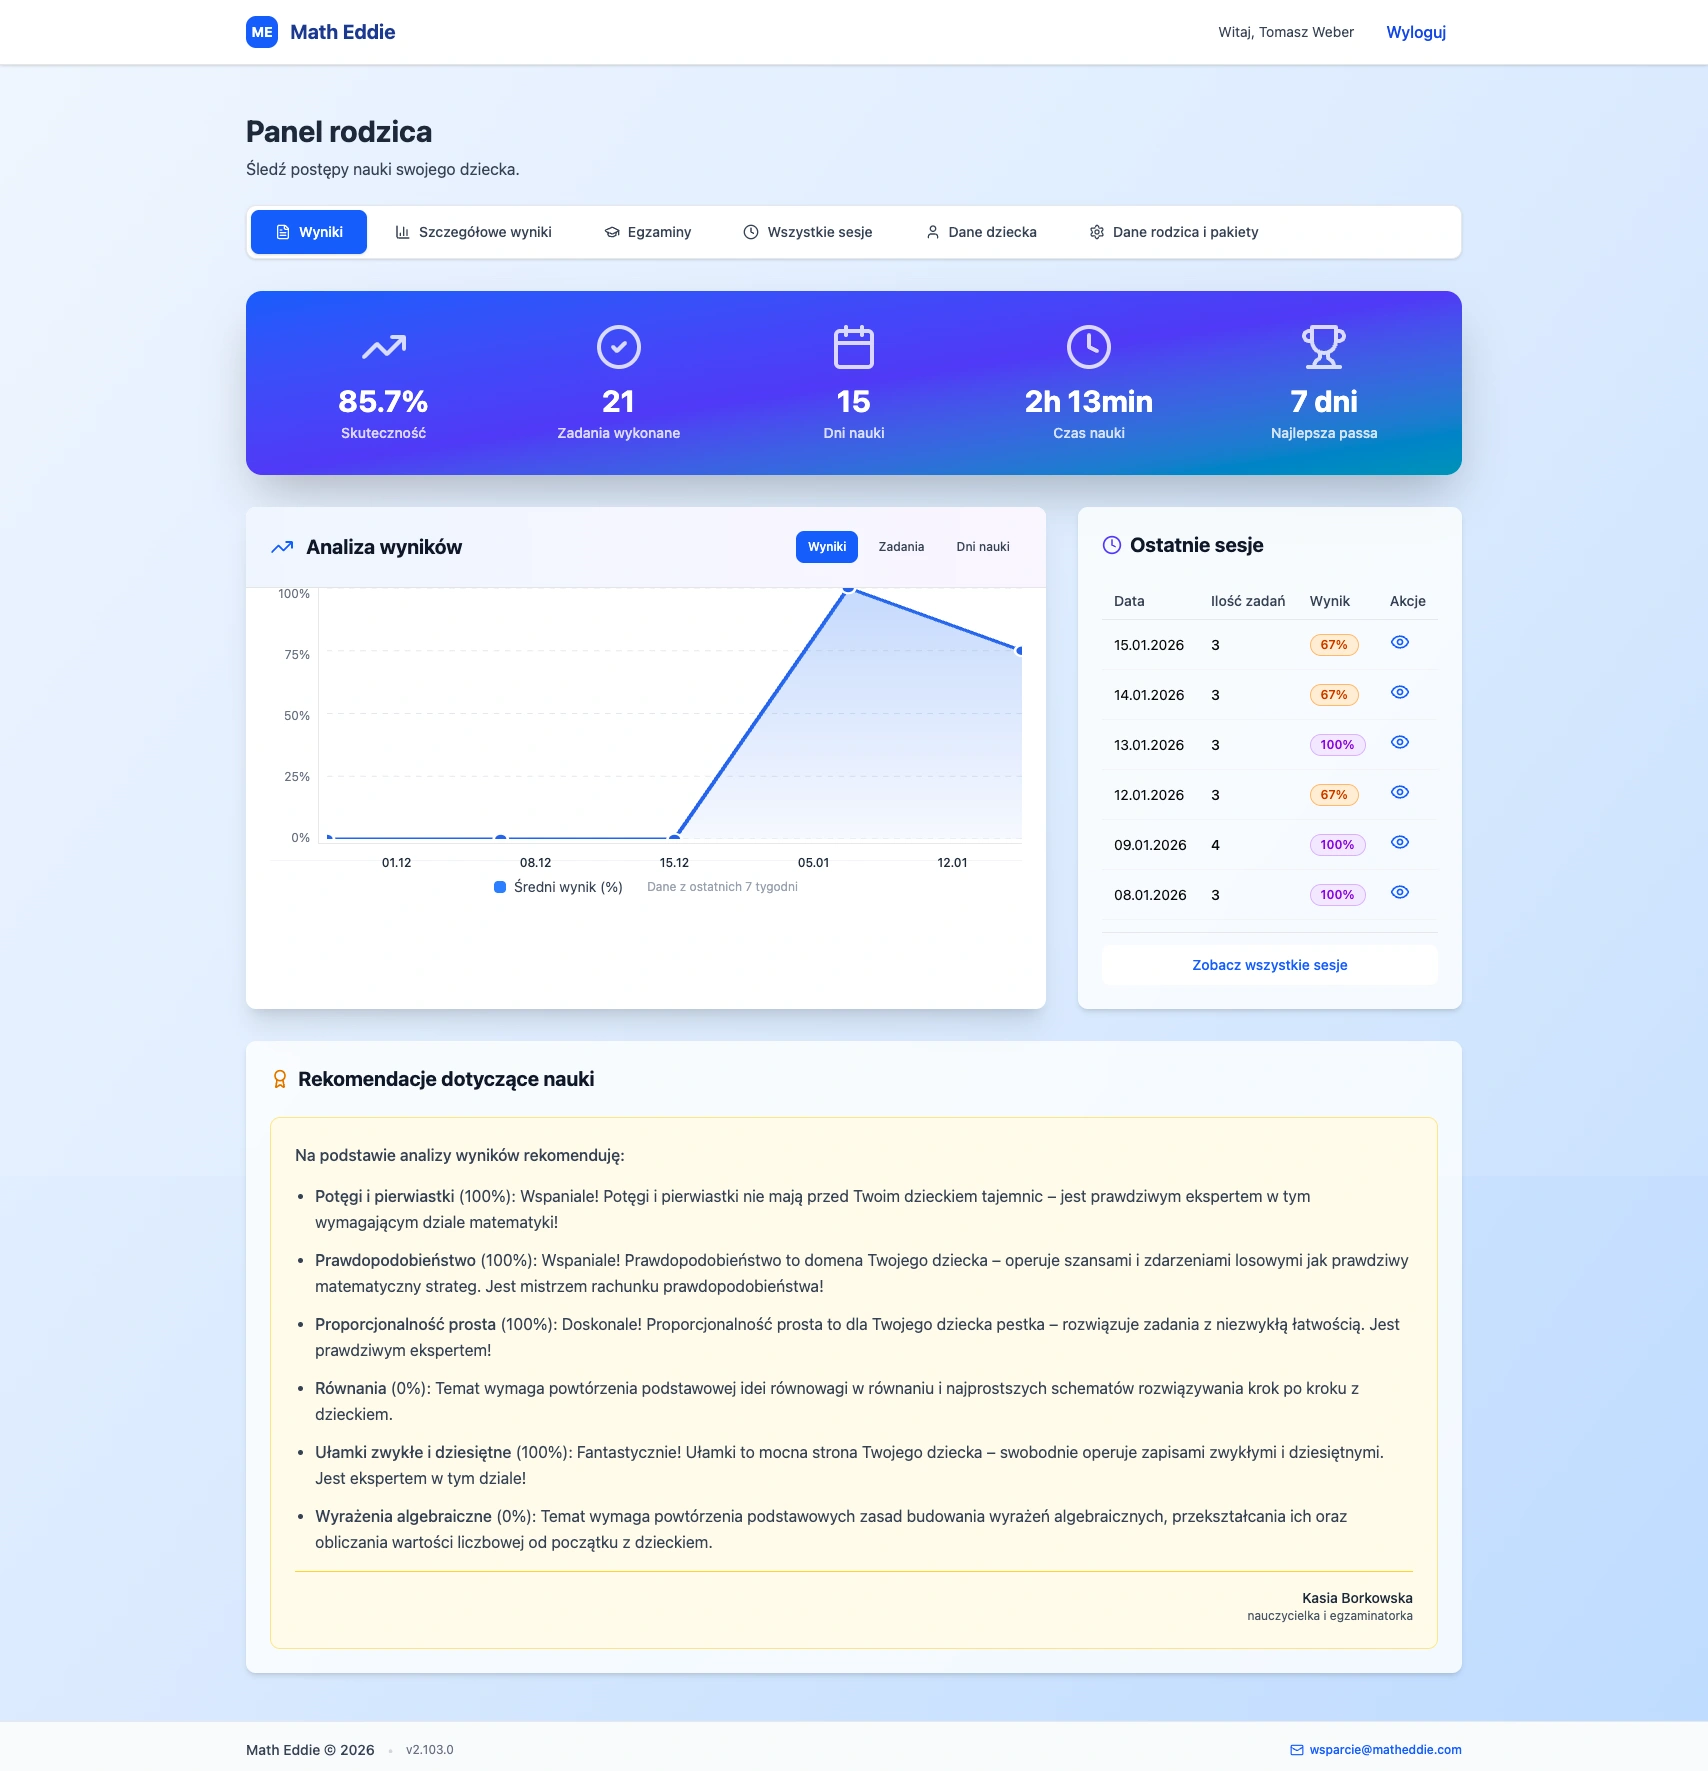View session details for 09.01.2026
Image resolution: width=1708 pixels, height=1771 pixels.
[x=1400, y=842]
